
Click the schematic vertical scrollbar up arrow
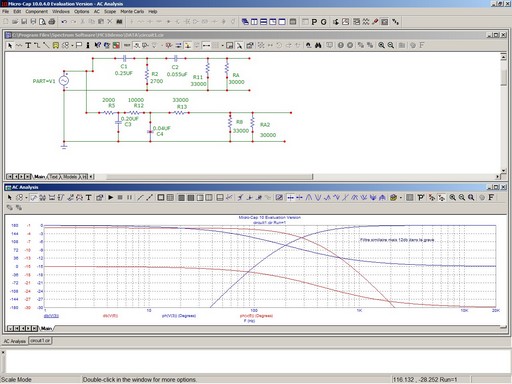(503, 57)
